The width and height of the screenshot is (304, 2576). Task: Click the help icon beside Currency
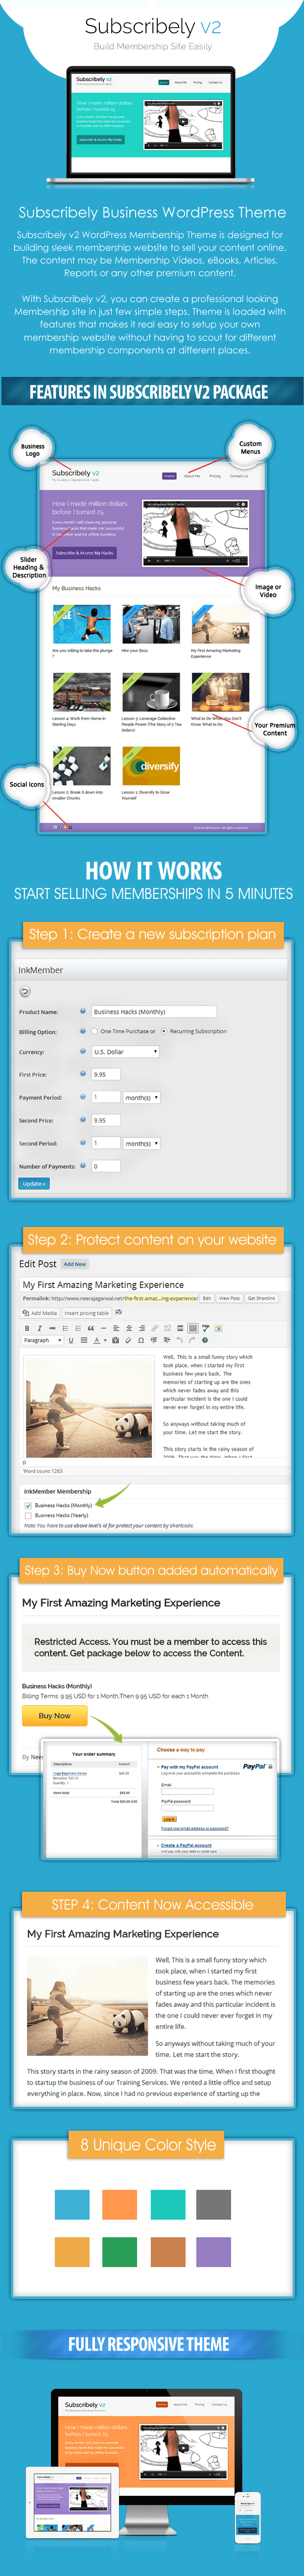[83, 1051]
